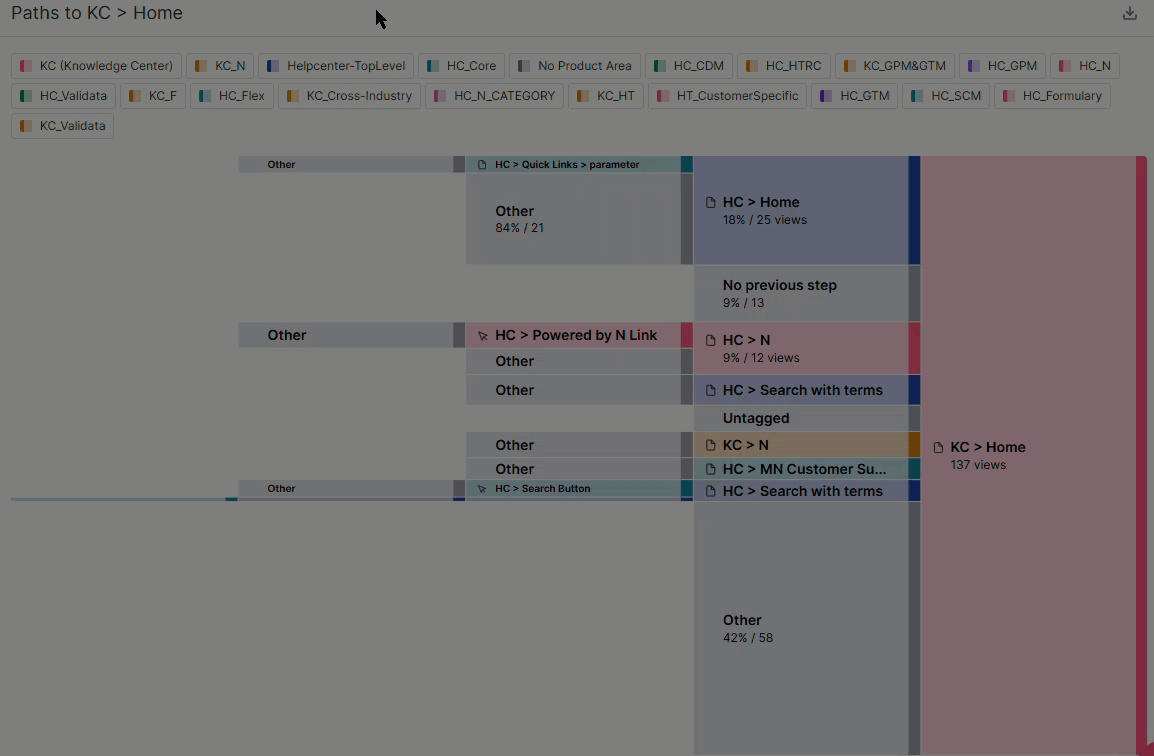Click page icon beside KC > Home node
The width and height of the screenshot is (1154, 756).
point(938,448)
